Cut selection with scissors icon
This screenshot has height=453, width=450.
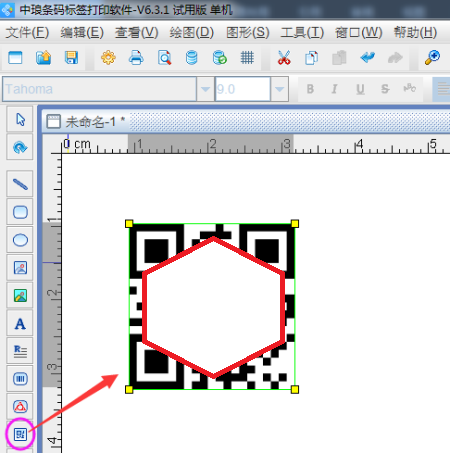[284, 58]
